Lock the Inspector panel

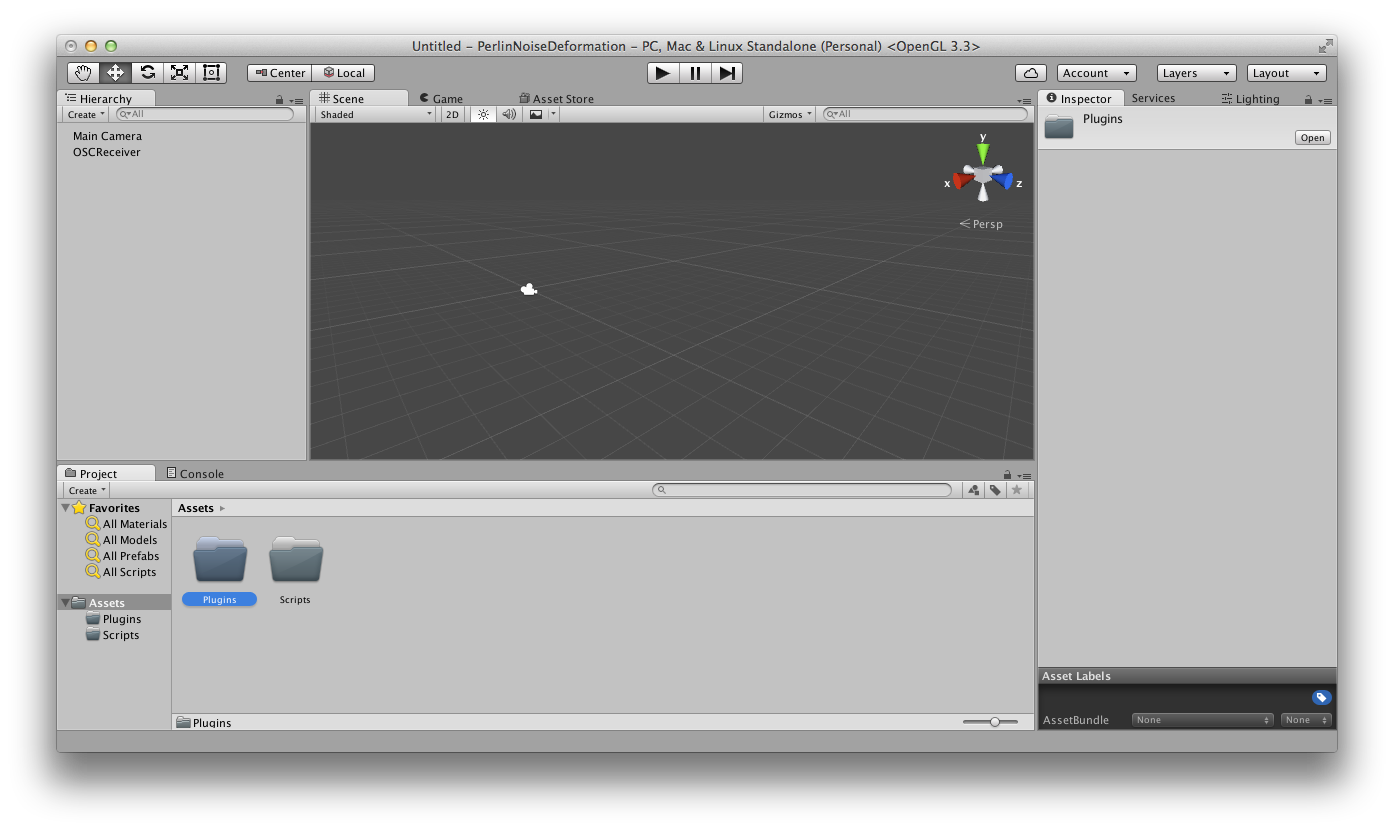point(1308,99)
